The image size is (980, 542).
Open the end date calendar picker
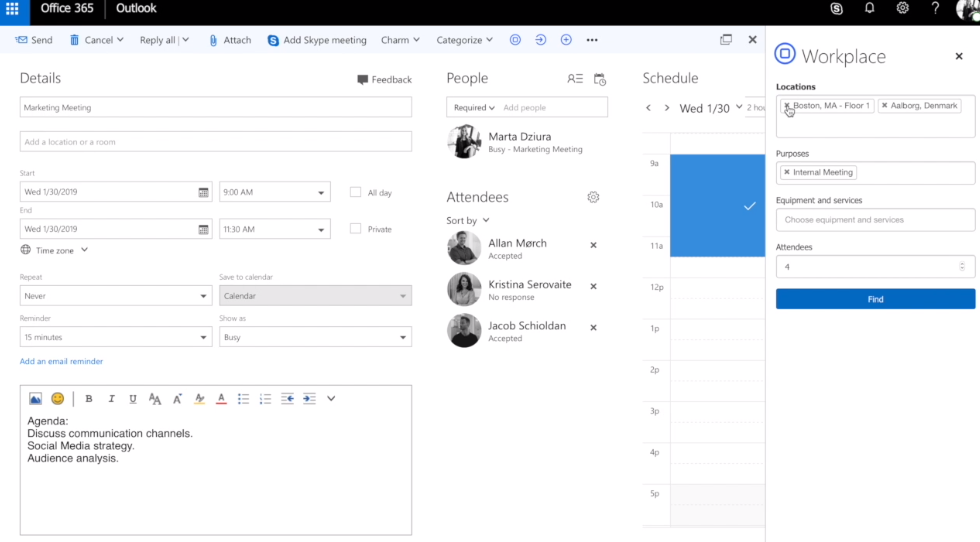point(203,229)
